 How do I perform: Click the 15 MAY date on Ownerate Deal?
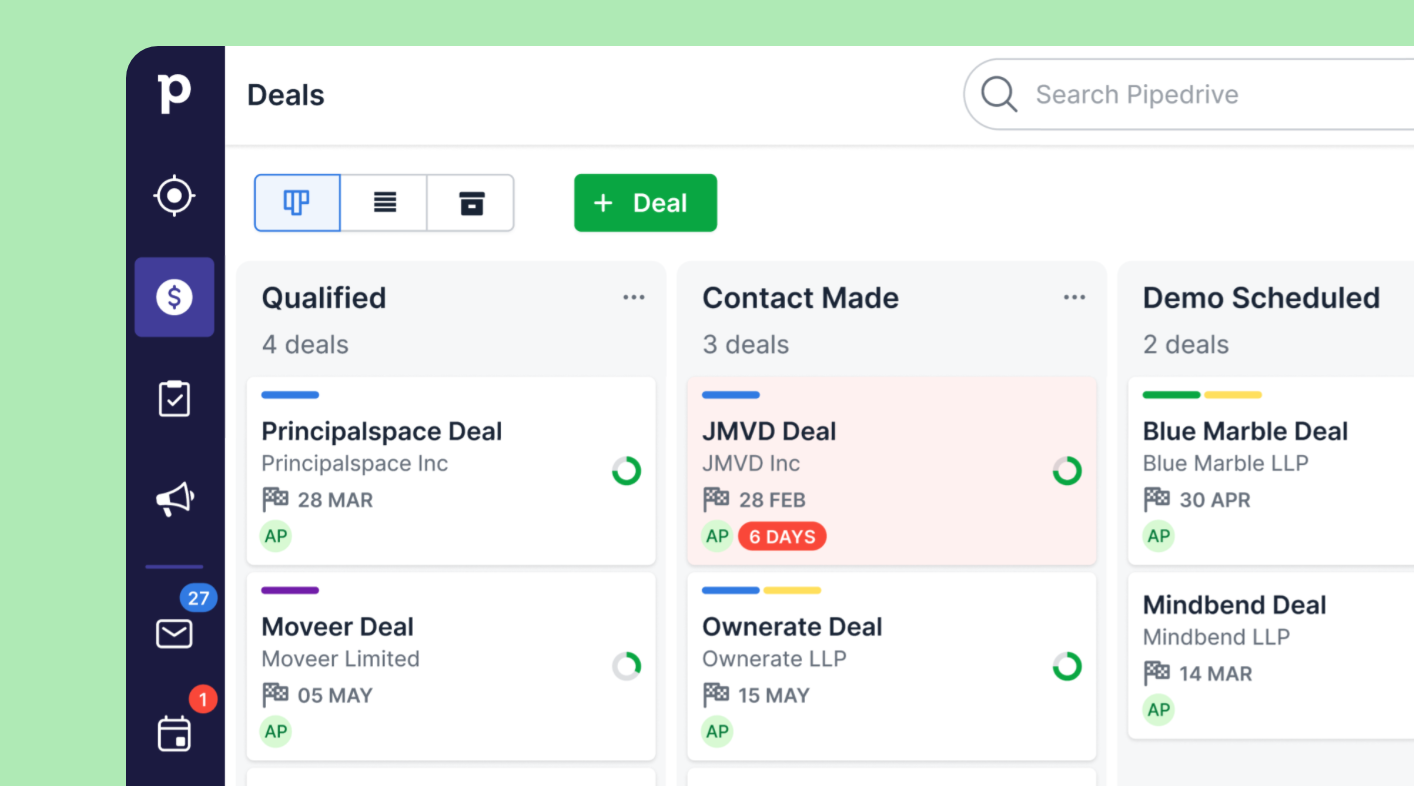tap(774, 696)
